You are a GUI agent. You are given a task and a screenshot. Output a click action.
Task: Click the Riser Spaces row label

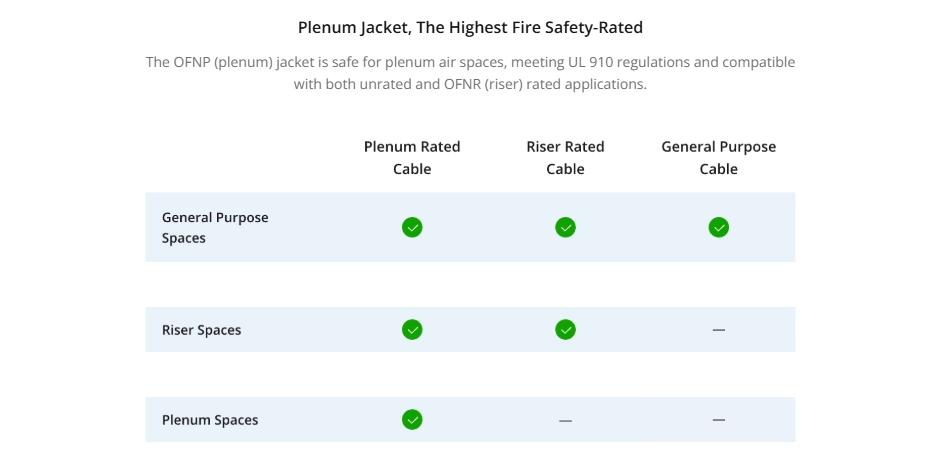click(x=202, y=330)
